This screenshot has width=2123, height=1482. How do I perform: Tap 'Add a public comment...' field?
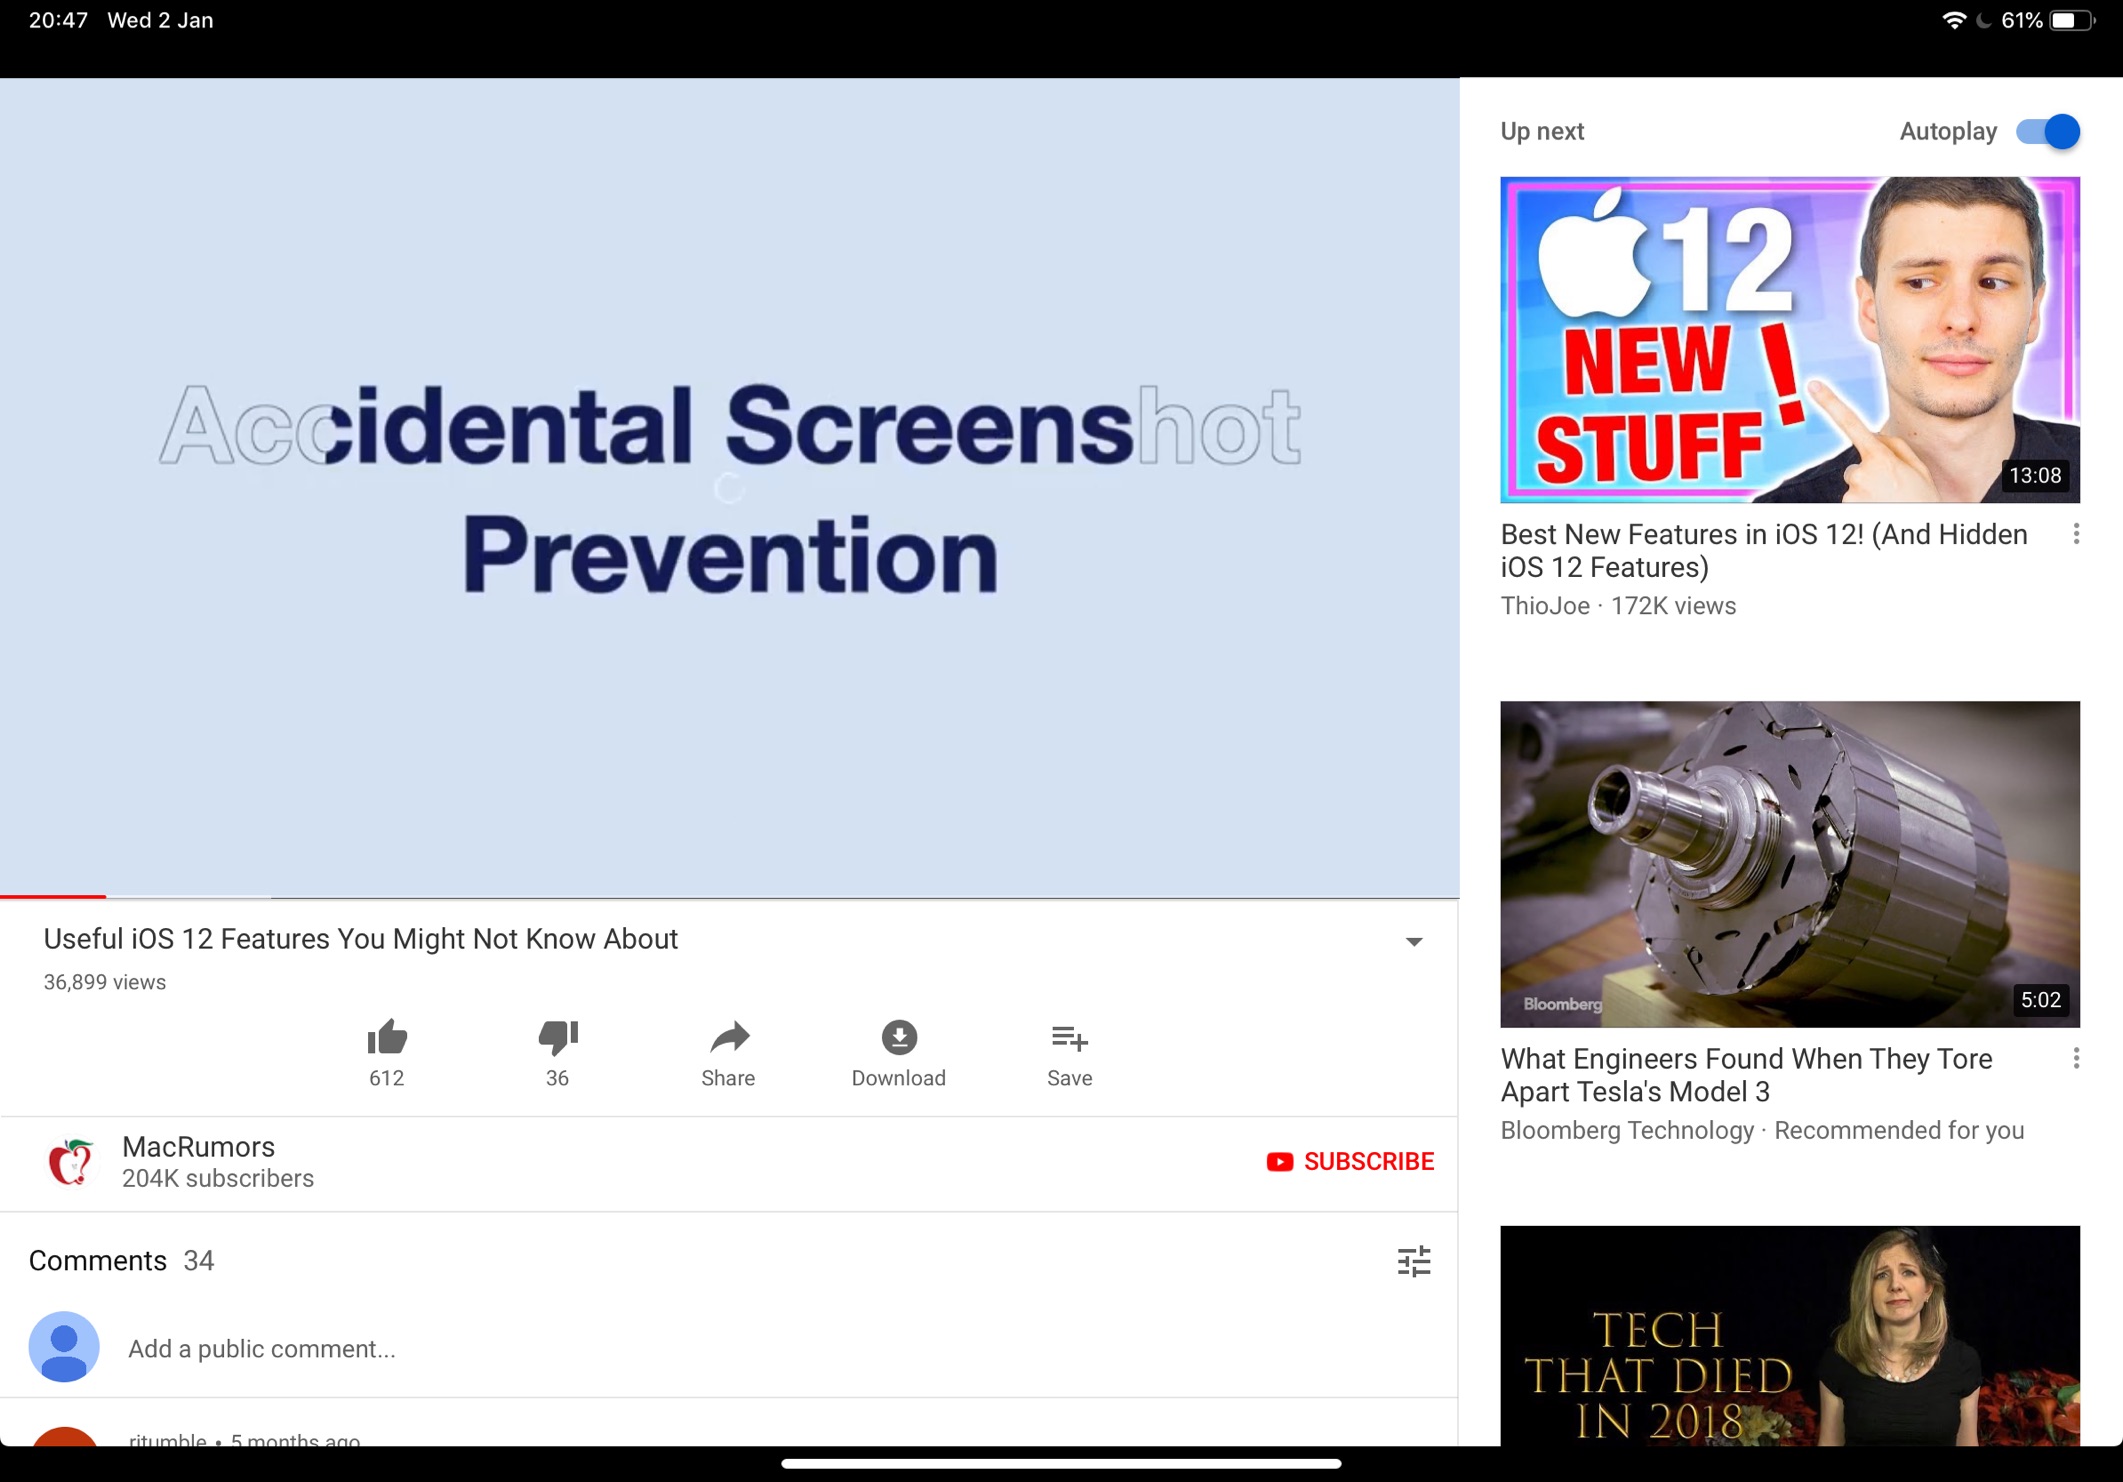coord(262,1348)
